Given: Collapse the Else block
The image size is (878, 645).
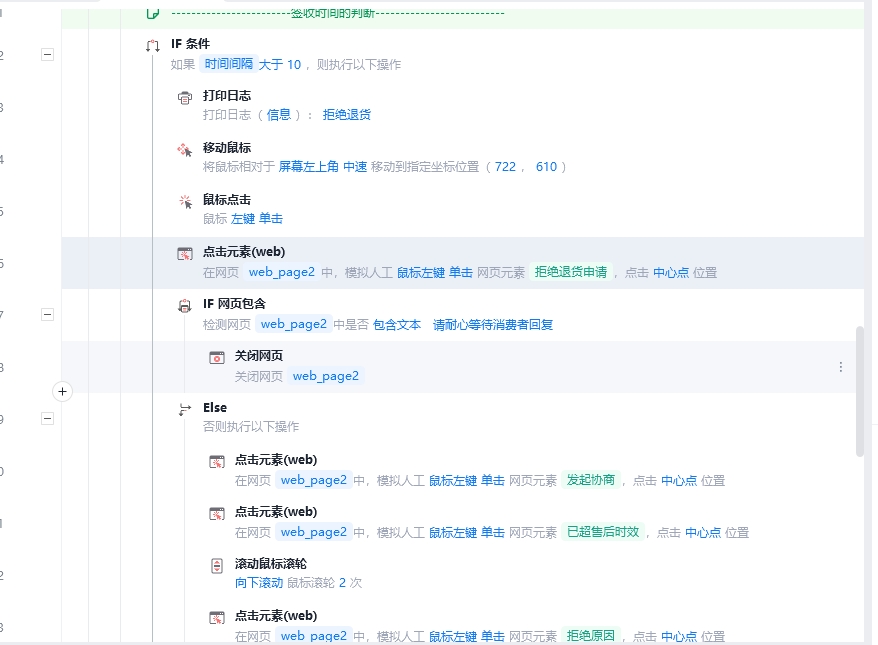Looking at the screenshot, I should (x=48, y=418).
